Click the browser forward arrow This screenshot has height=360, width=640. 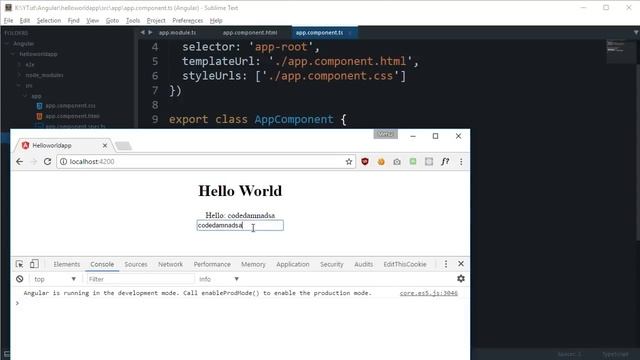[33, 162]
